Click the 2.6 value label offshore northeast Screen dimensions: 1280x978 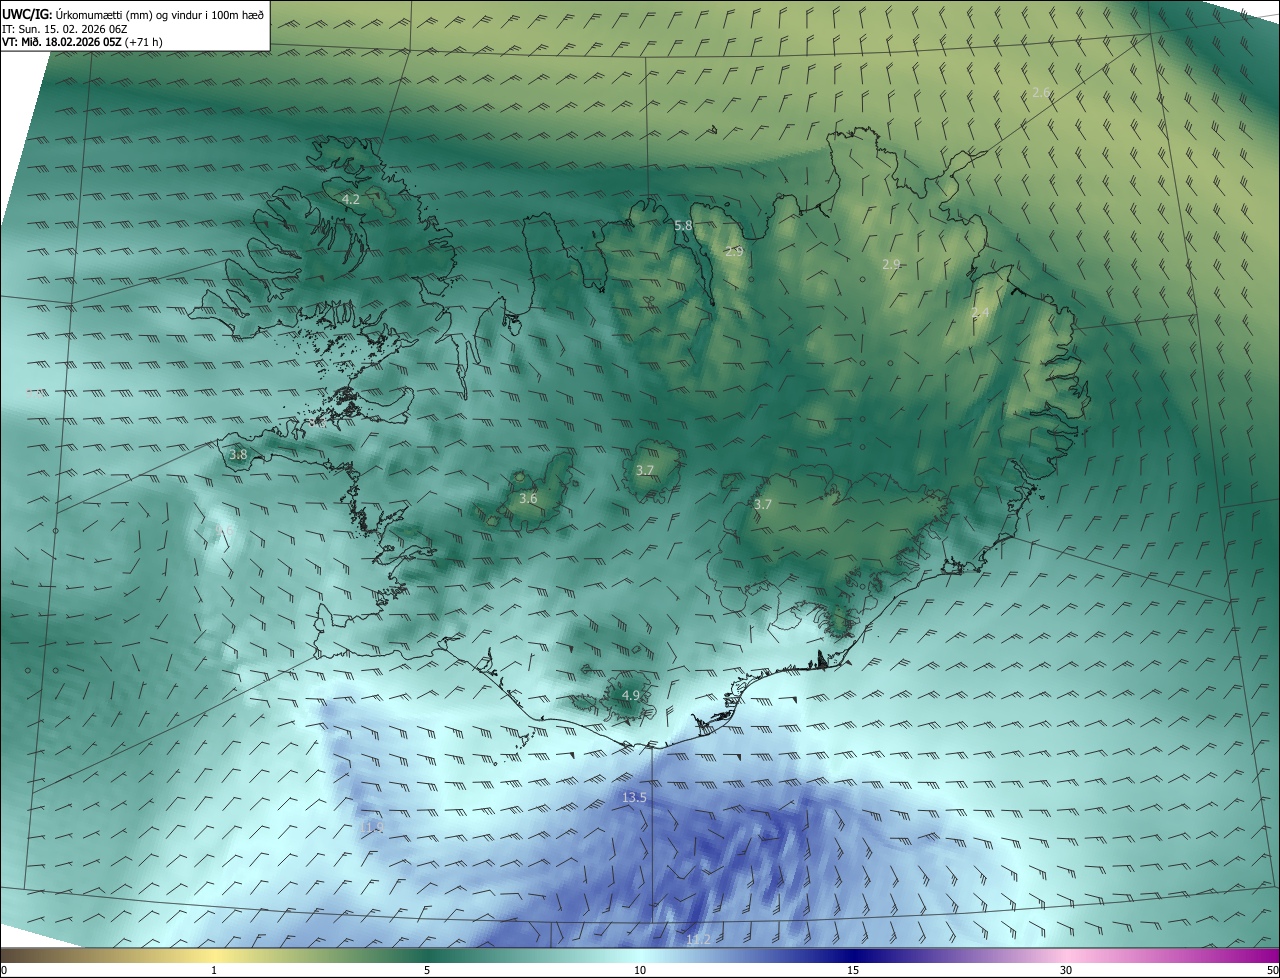[1041, 93]
